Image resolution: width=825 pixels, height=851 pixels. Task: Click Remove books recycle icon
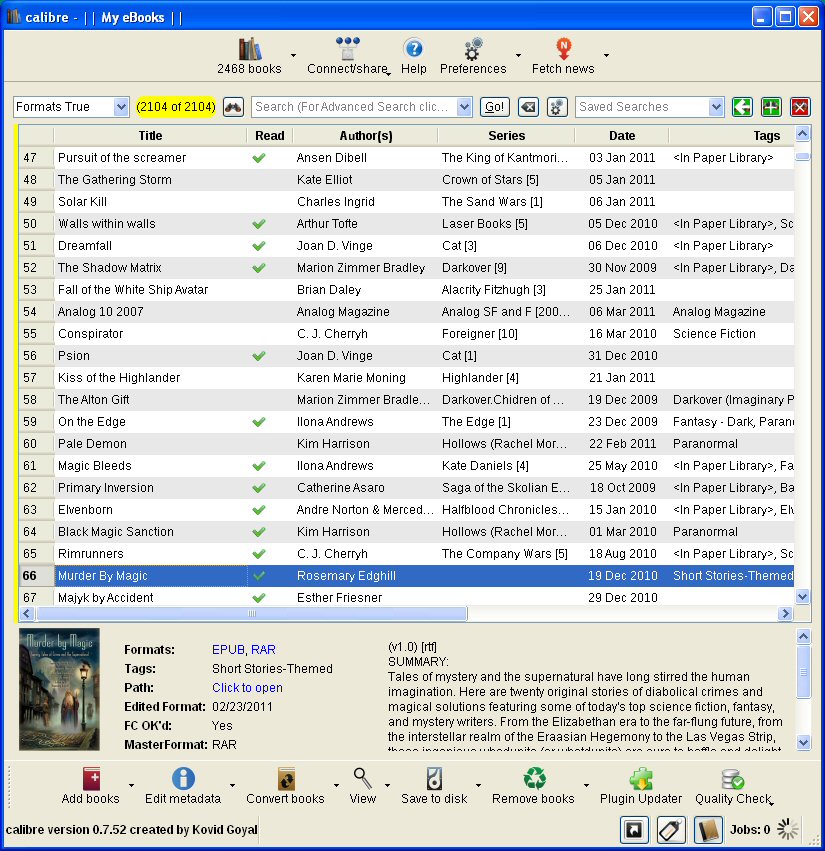(534, 779)
